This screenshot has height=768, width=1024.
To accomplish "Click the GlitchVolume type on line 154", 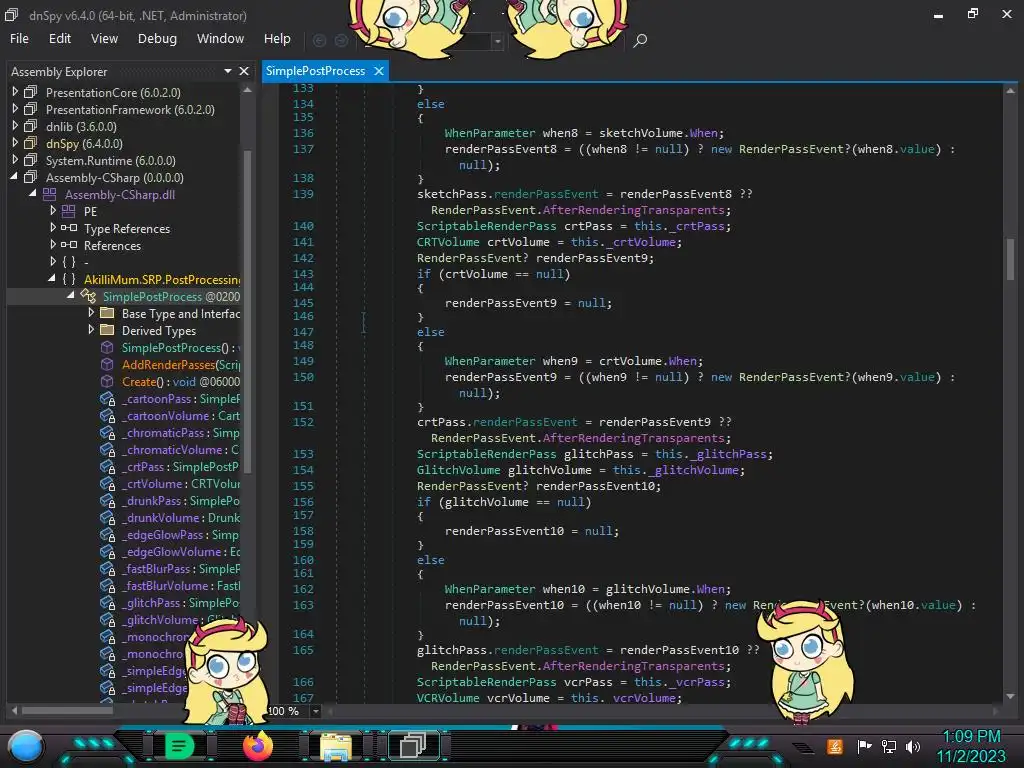I will pos(458,470).
